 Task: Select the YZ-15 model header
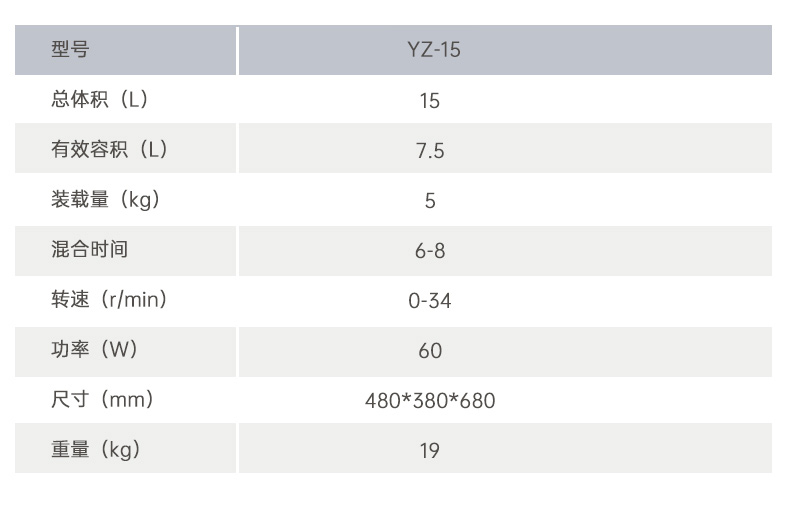pos(434,50)
